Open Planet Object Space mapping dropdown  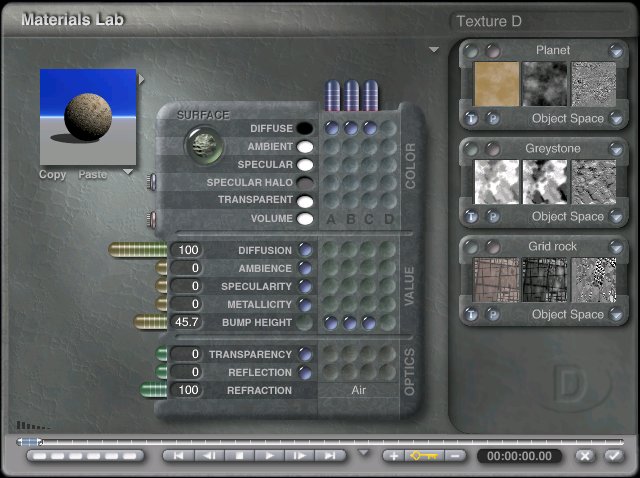(x=616, y=119)
